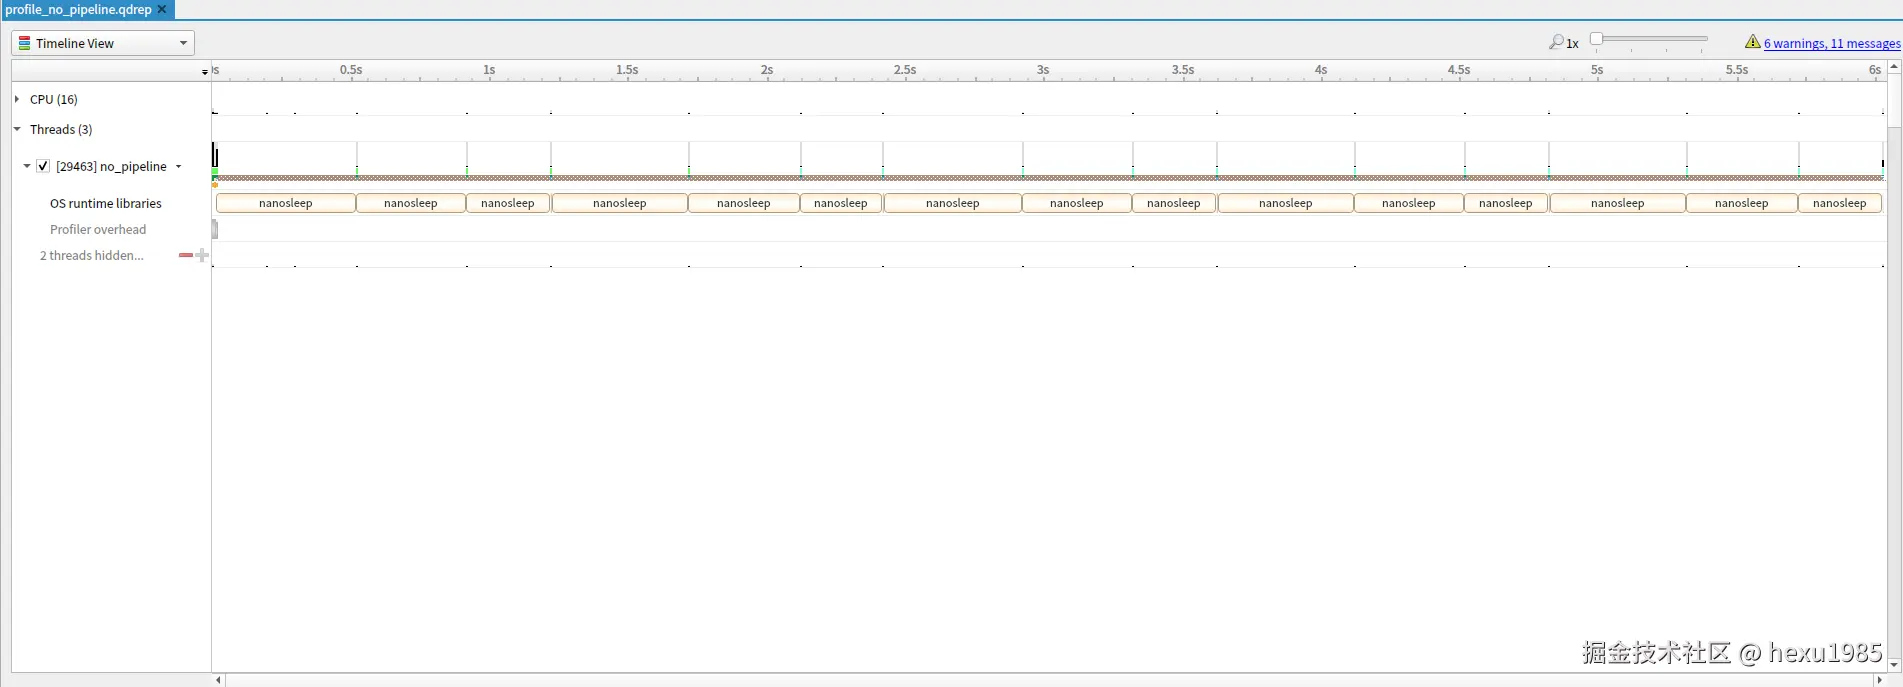This screenshot has width=1903, height=687.
Task: Open the 6 warnings, 11 messages link
Action: point(1832,43)
